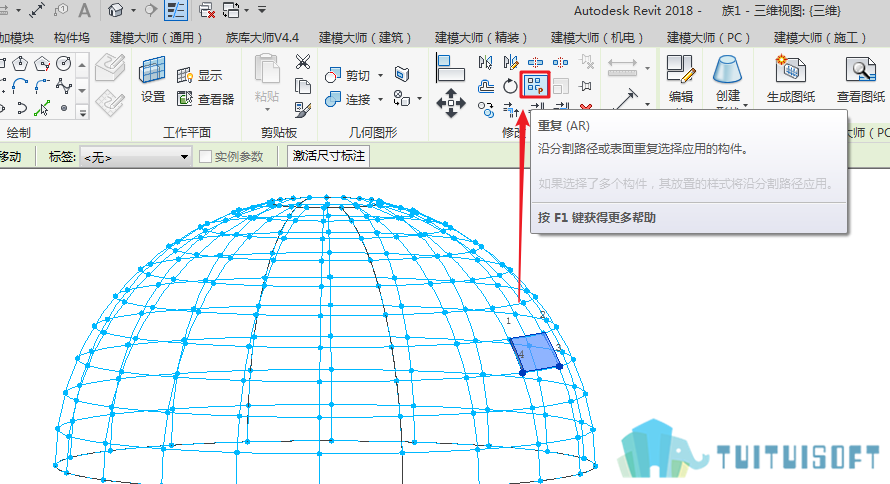Viewport: 890px width, 484px height.
Task: Click the Default 3D View house icon
Action: tap(116, 10)
